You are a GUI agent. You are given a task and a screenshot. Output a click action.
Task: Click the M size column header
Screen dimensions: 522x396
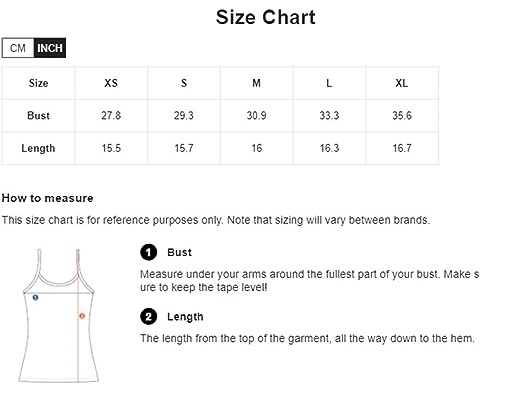pos(256,83)
